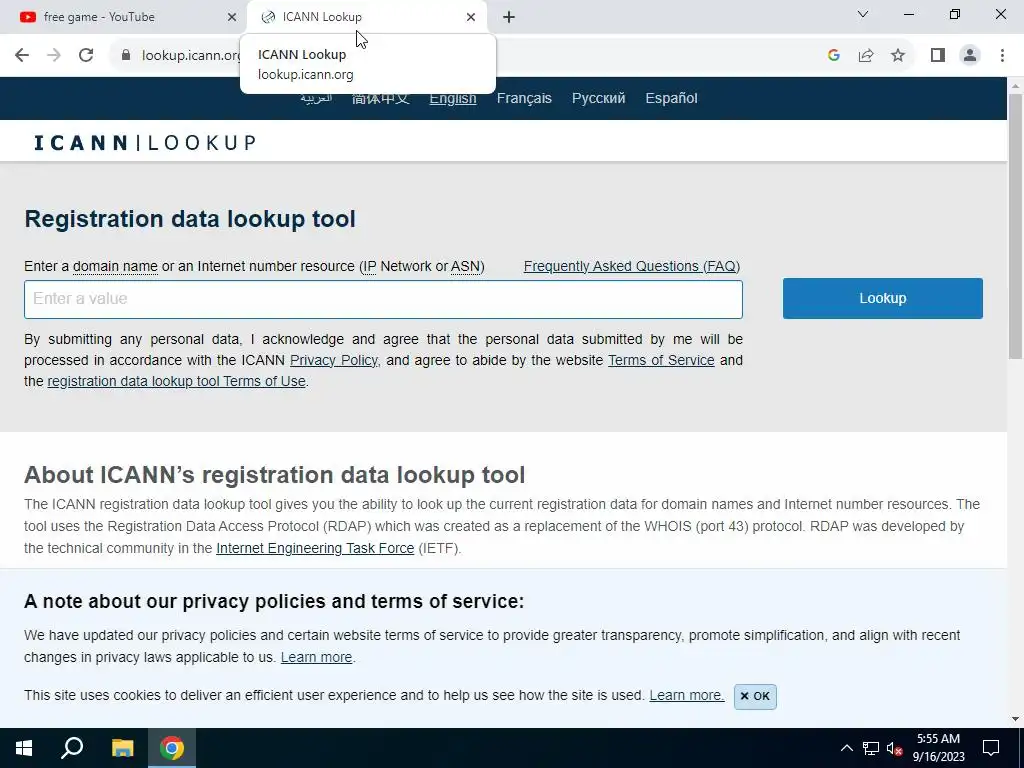Viewport: 1024px width, 768px height.
Task: Open the Windows Start menu
Action: 24,748
